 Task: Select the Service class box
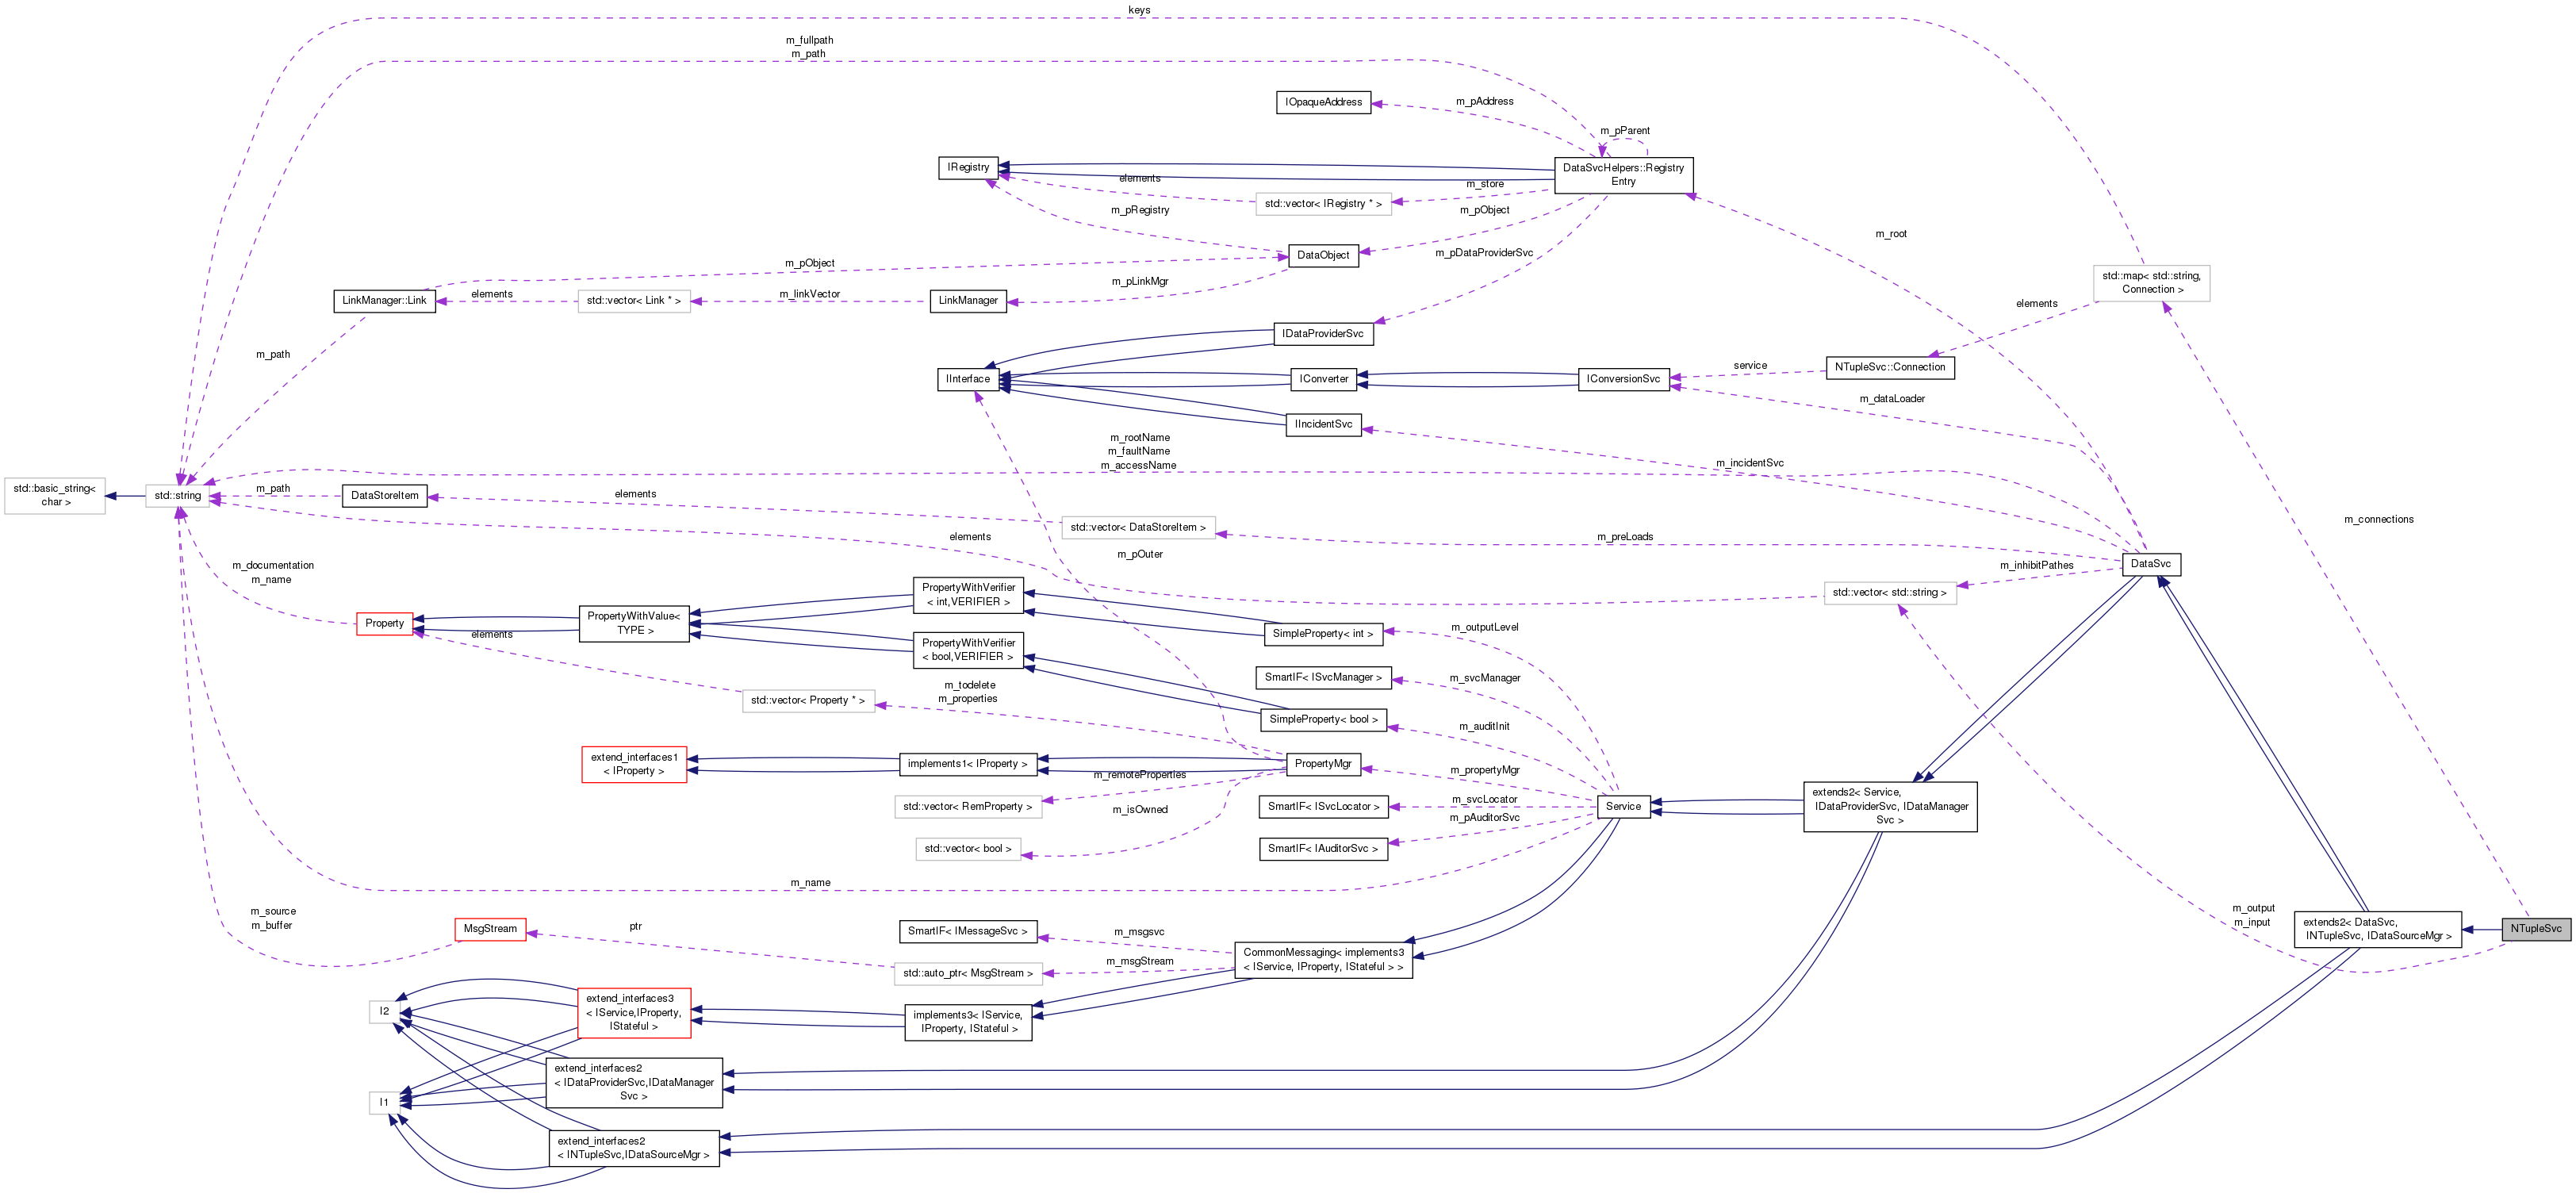(x=1623, y=806)
